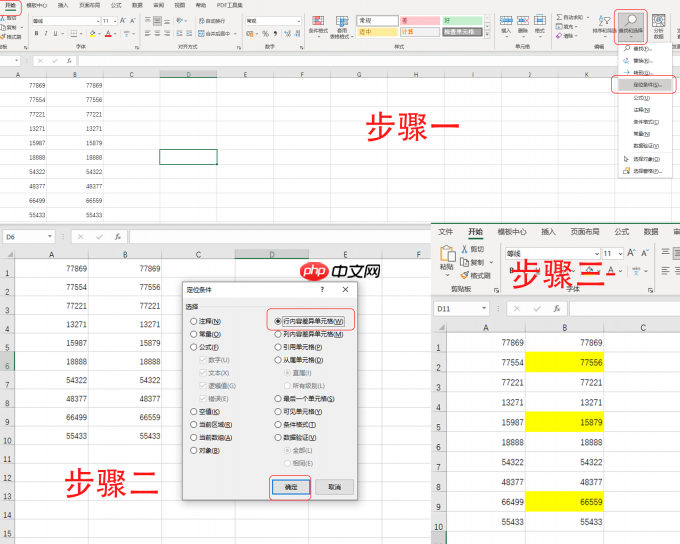
Task: Click Decrease Decimal icon
Action: pyautogui.click(x=297, y=33)
